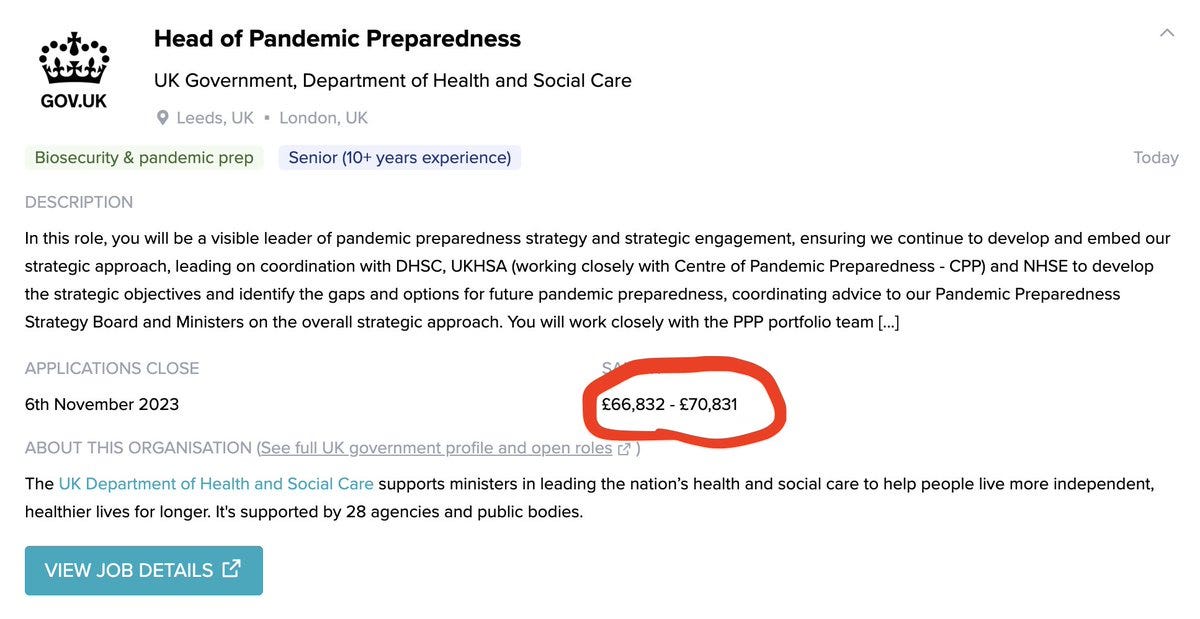Click the DESCRIPTION section heading
The width and height of the screenshot is (1200, 619).
(x=79, y=202)
